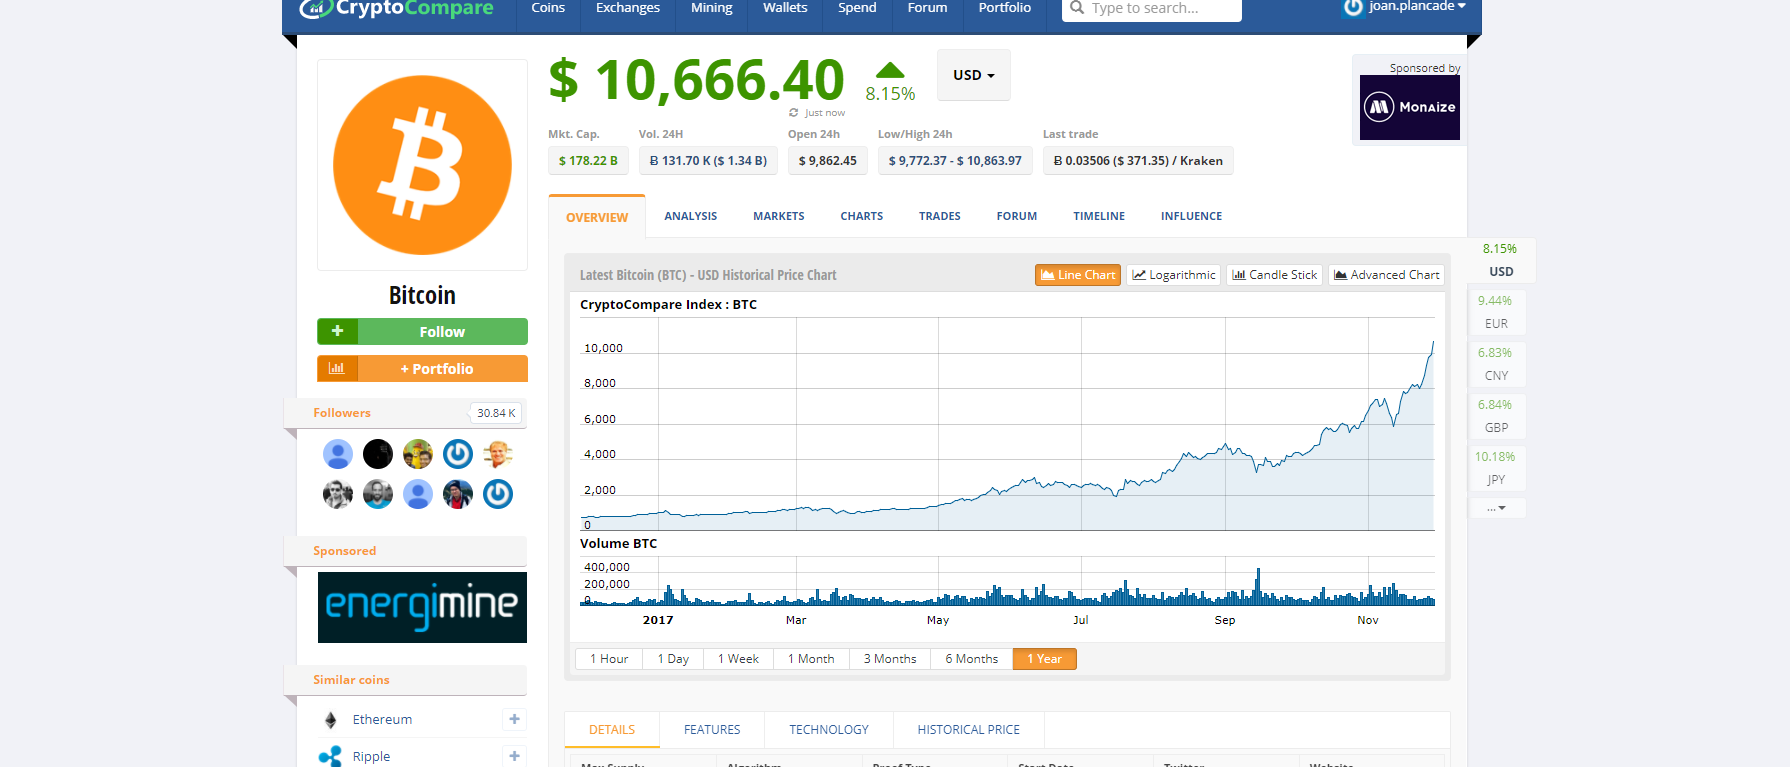This screenshot has width=1790, height=767.
Task: Select JPY currency in the side list
Action: [1496, 468]
